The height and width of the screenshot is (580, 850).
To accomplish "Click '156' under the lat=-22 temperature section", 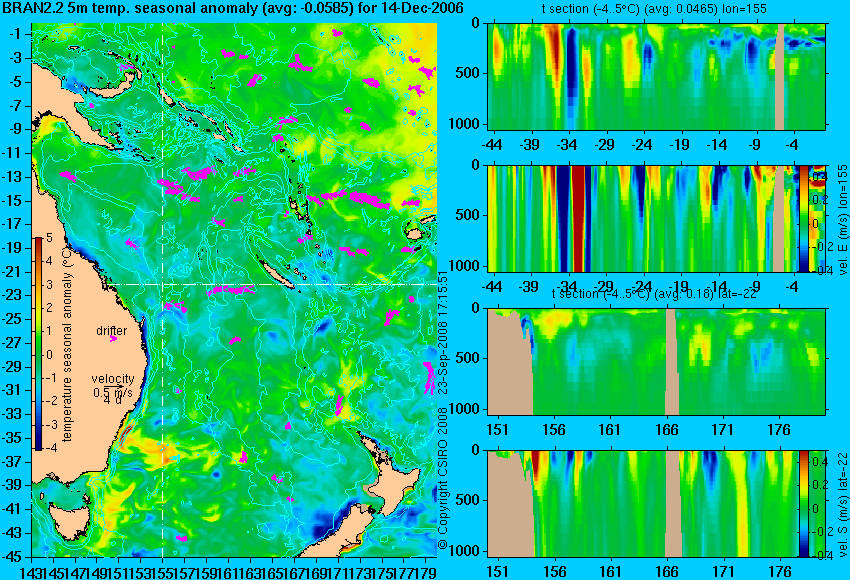I will pos(554,430).
